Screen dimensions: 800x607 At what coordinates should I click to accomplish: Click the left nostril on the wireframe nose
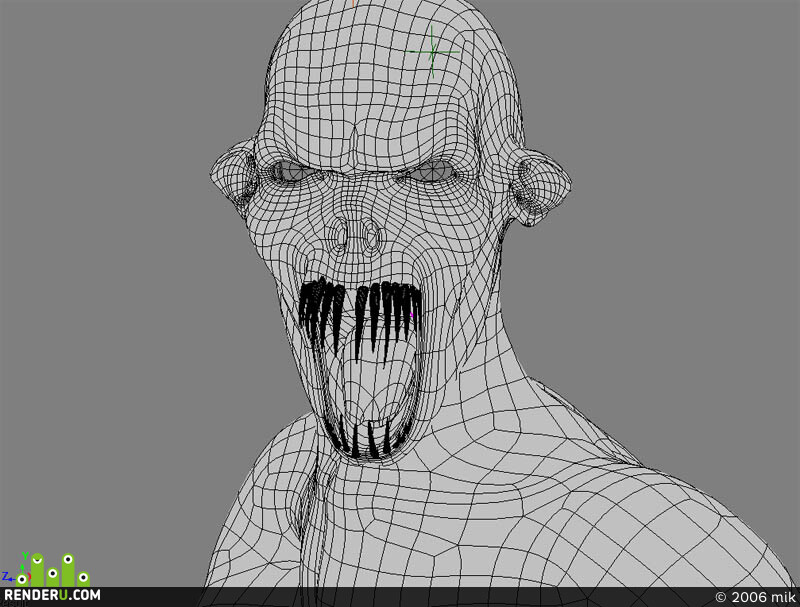(340, 236)
